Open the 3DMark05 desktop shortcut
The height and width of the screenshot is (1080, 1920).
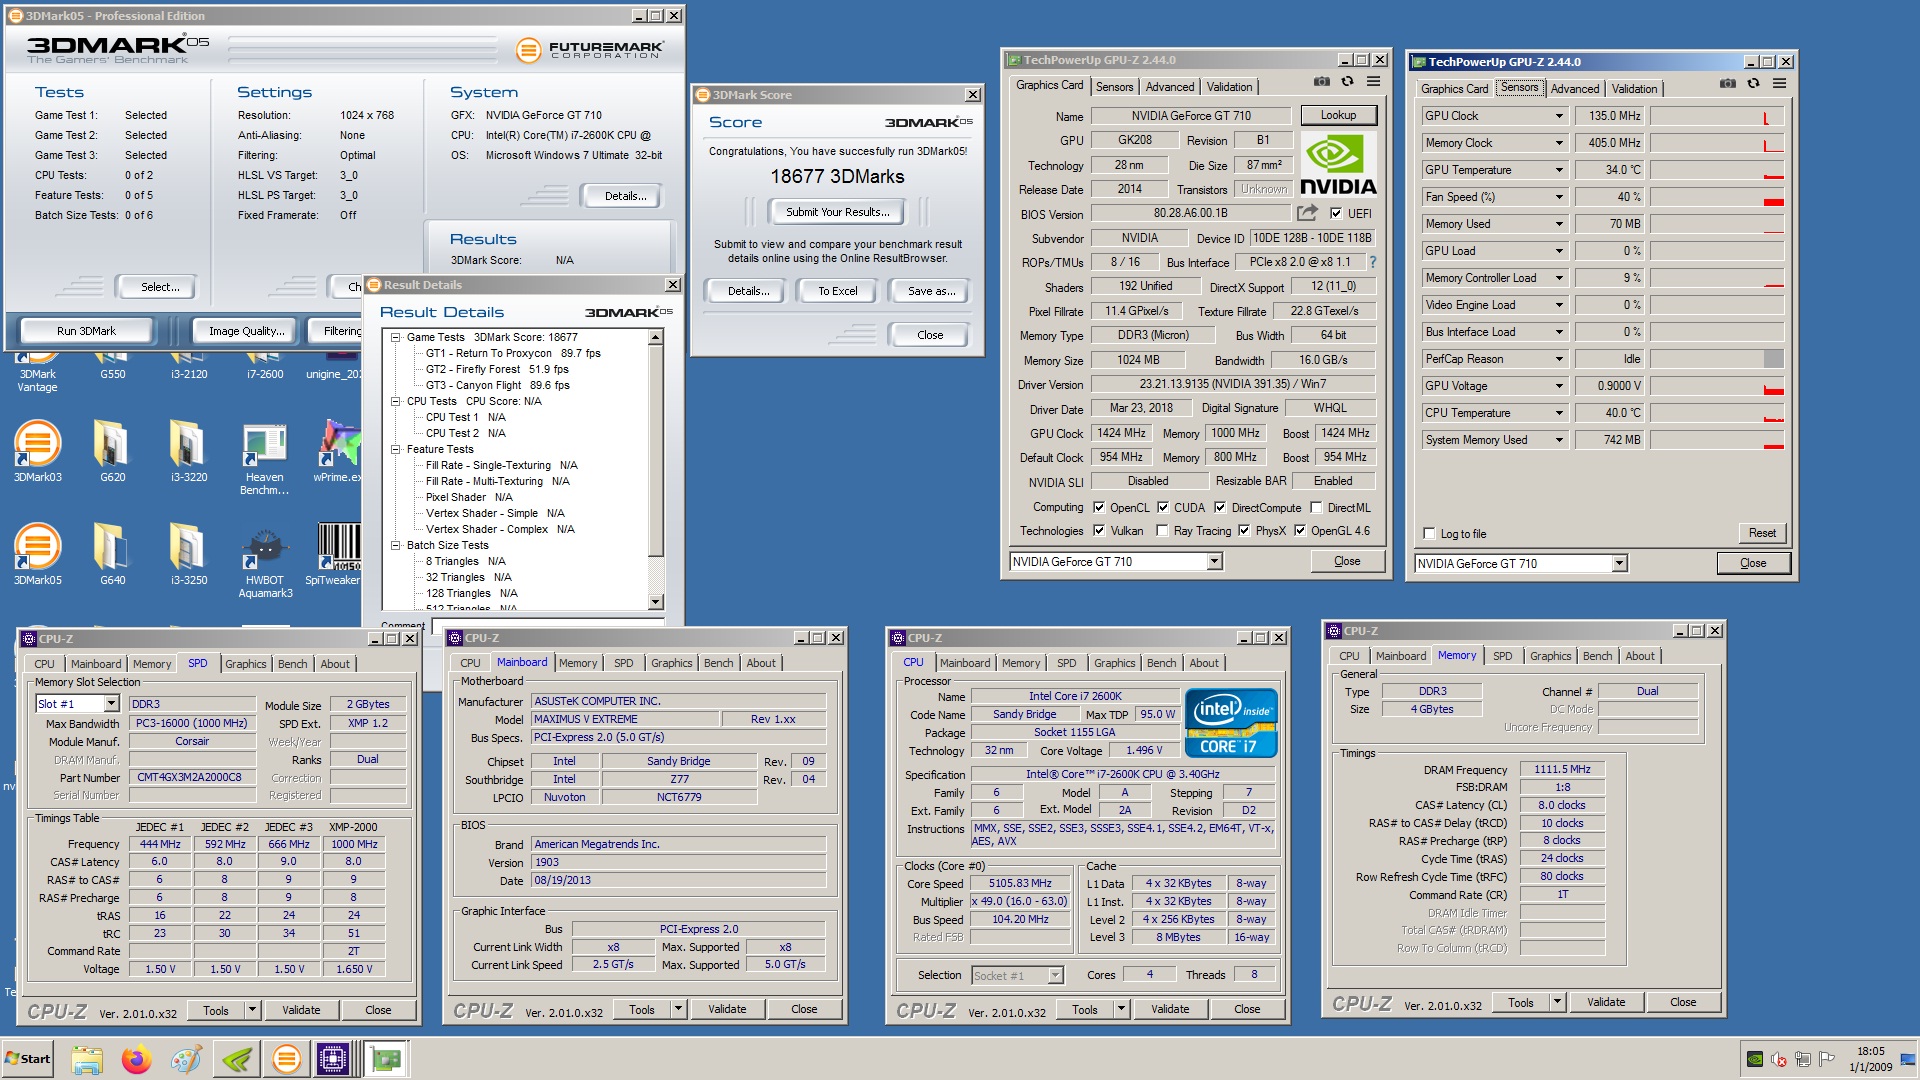(x=37, y=554)
